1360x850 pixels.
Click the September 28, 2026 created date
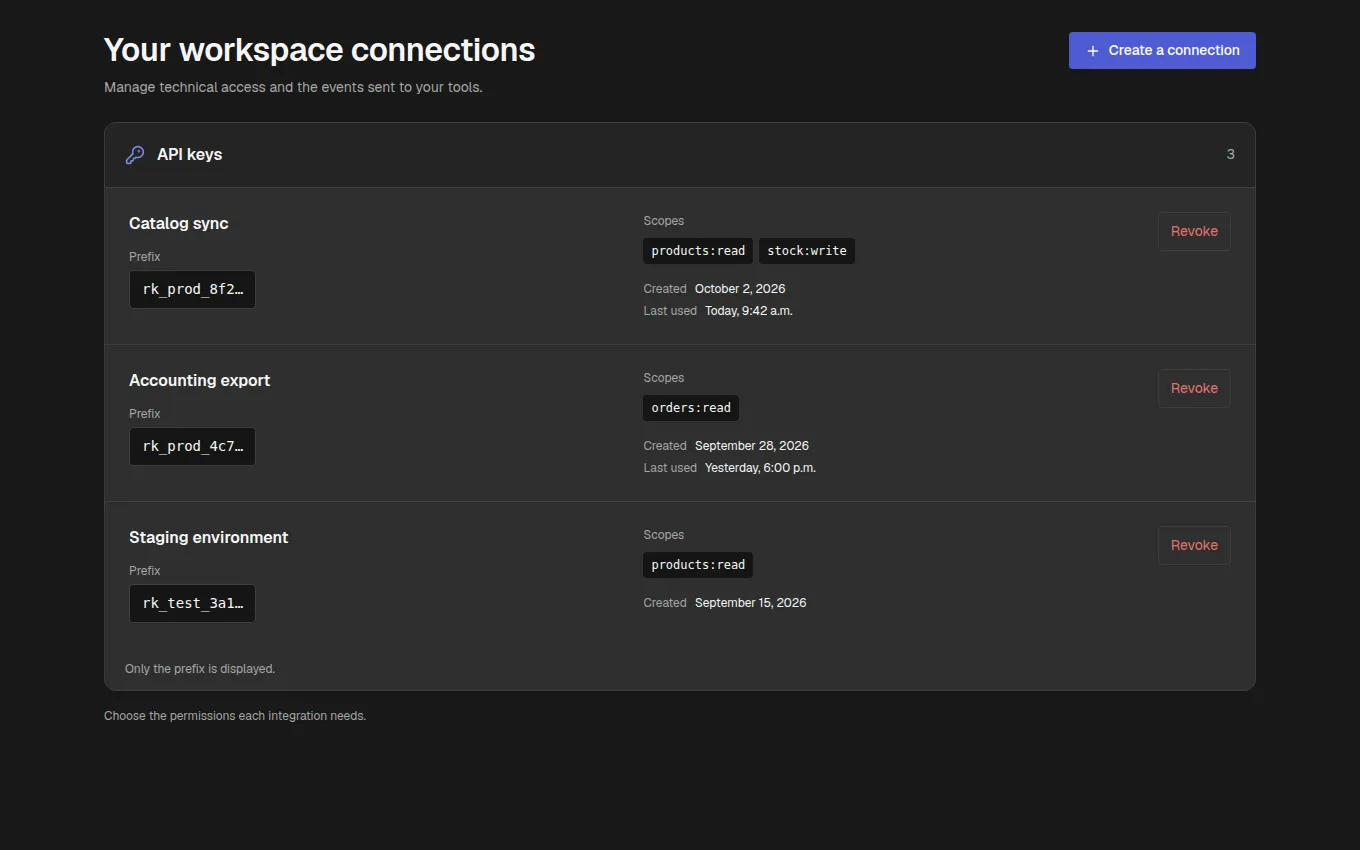click(752, 446)
